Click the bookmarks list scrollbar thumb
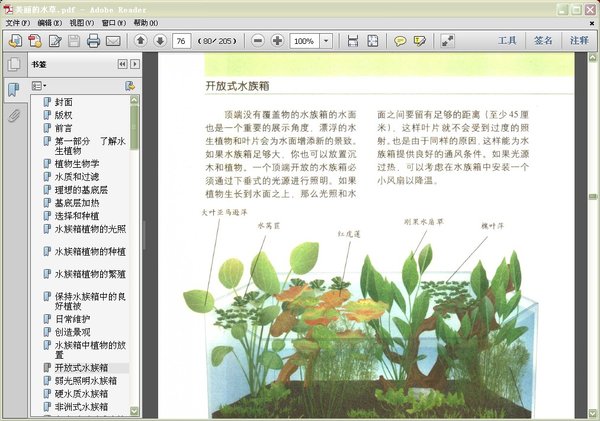Image resolution: width=600 pixels, height=421 pixels. (134, 127)
